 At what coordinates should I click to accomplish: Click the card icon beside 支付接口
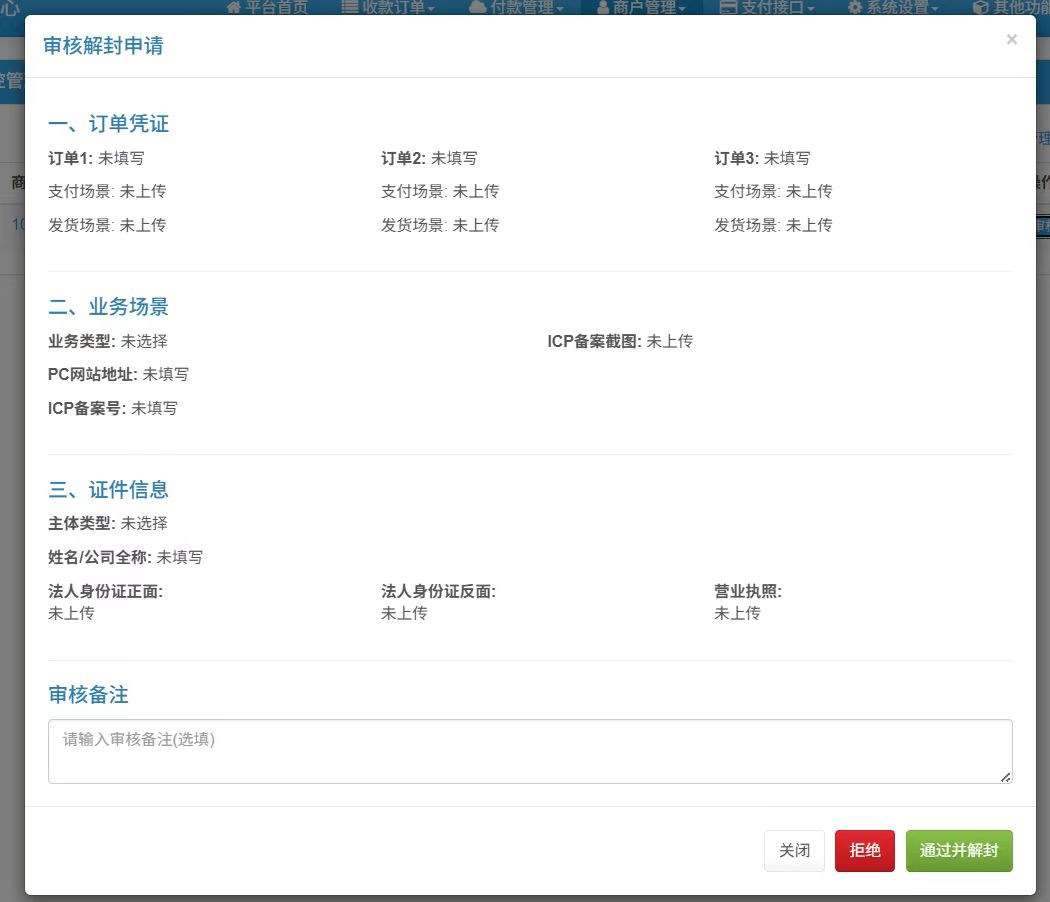[x=729, y=7]
